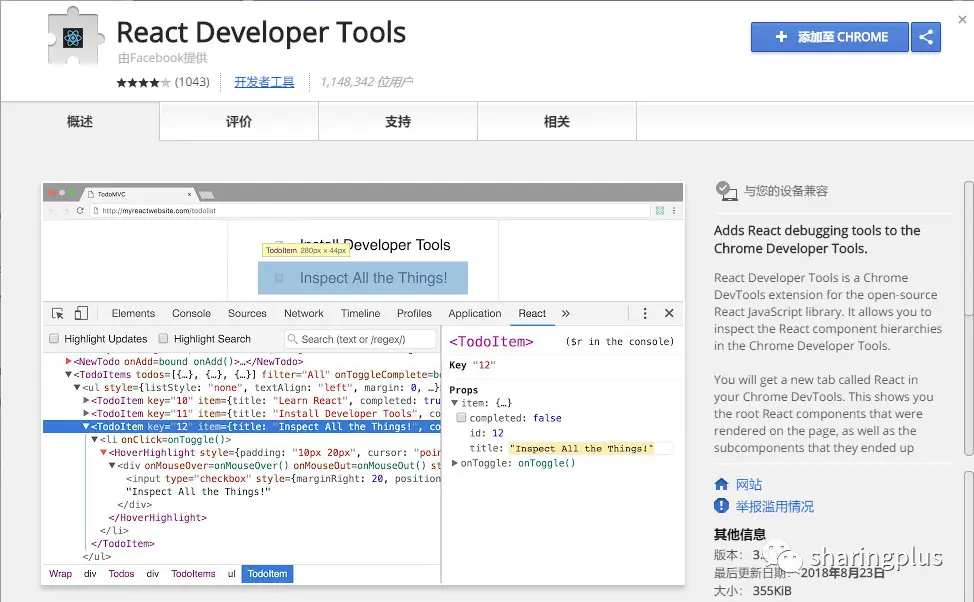Open the Application DevTools tab

tap(475, 313)
